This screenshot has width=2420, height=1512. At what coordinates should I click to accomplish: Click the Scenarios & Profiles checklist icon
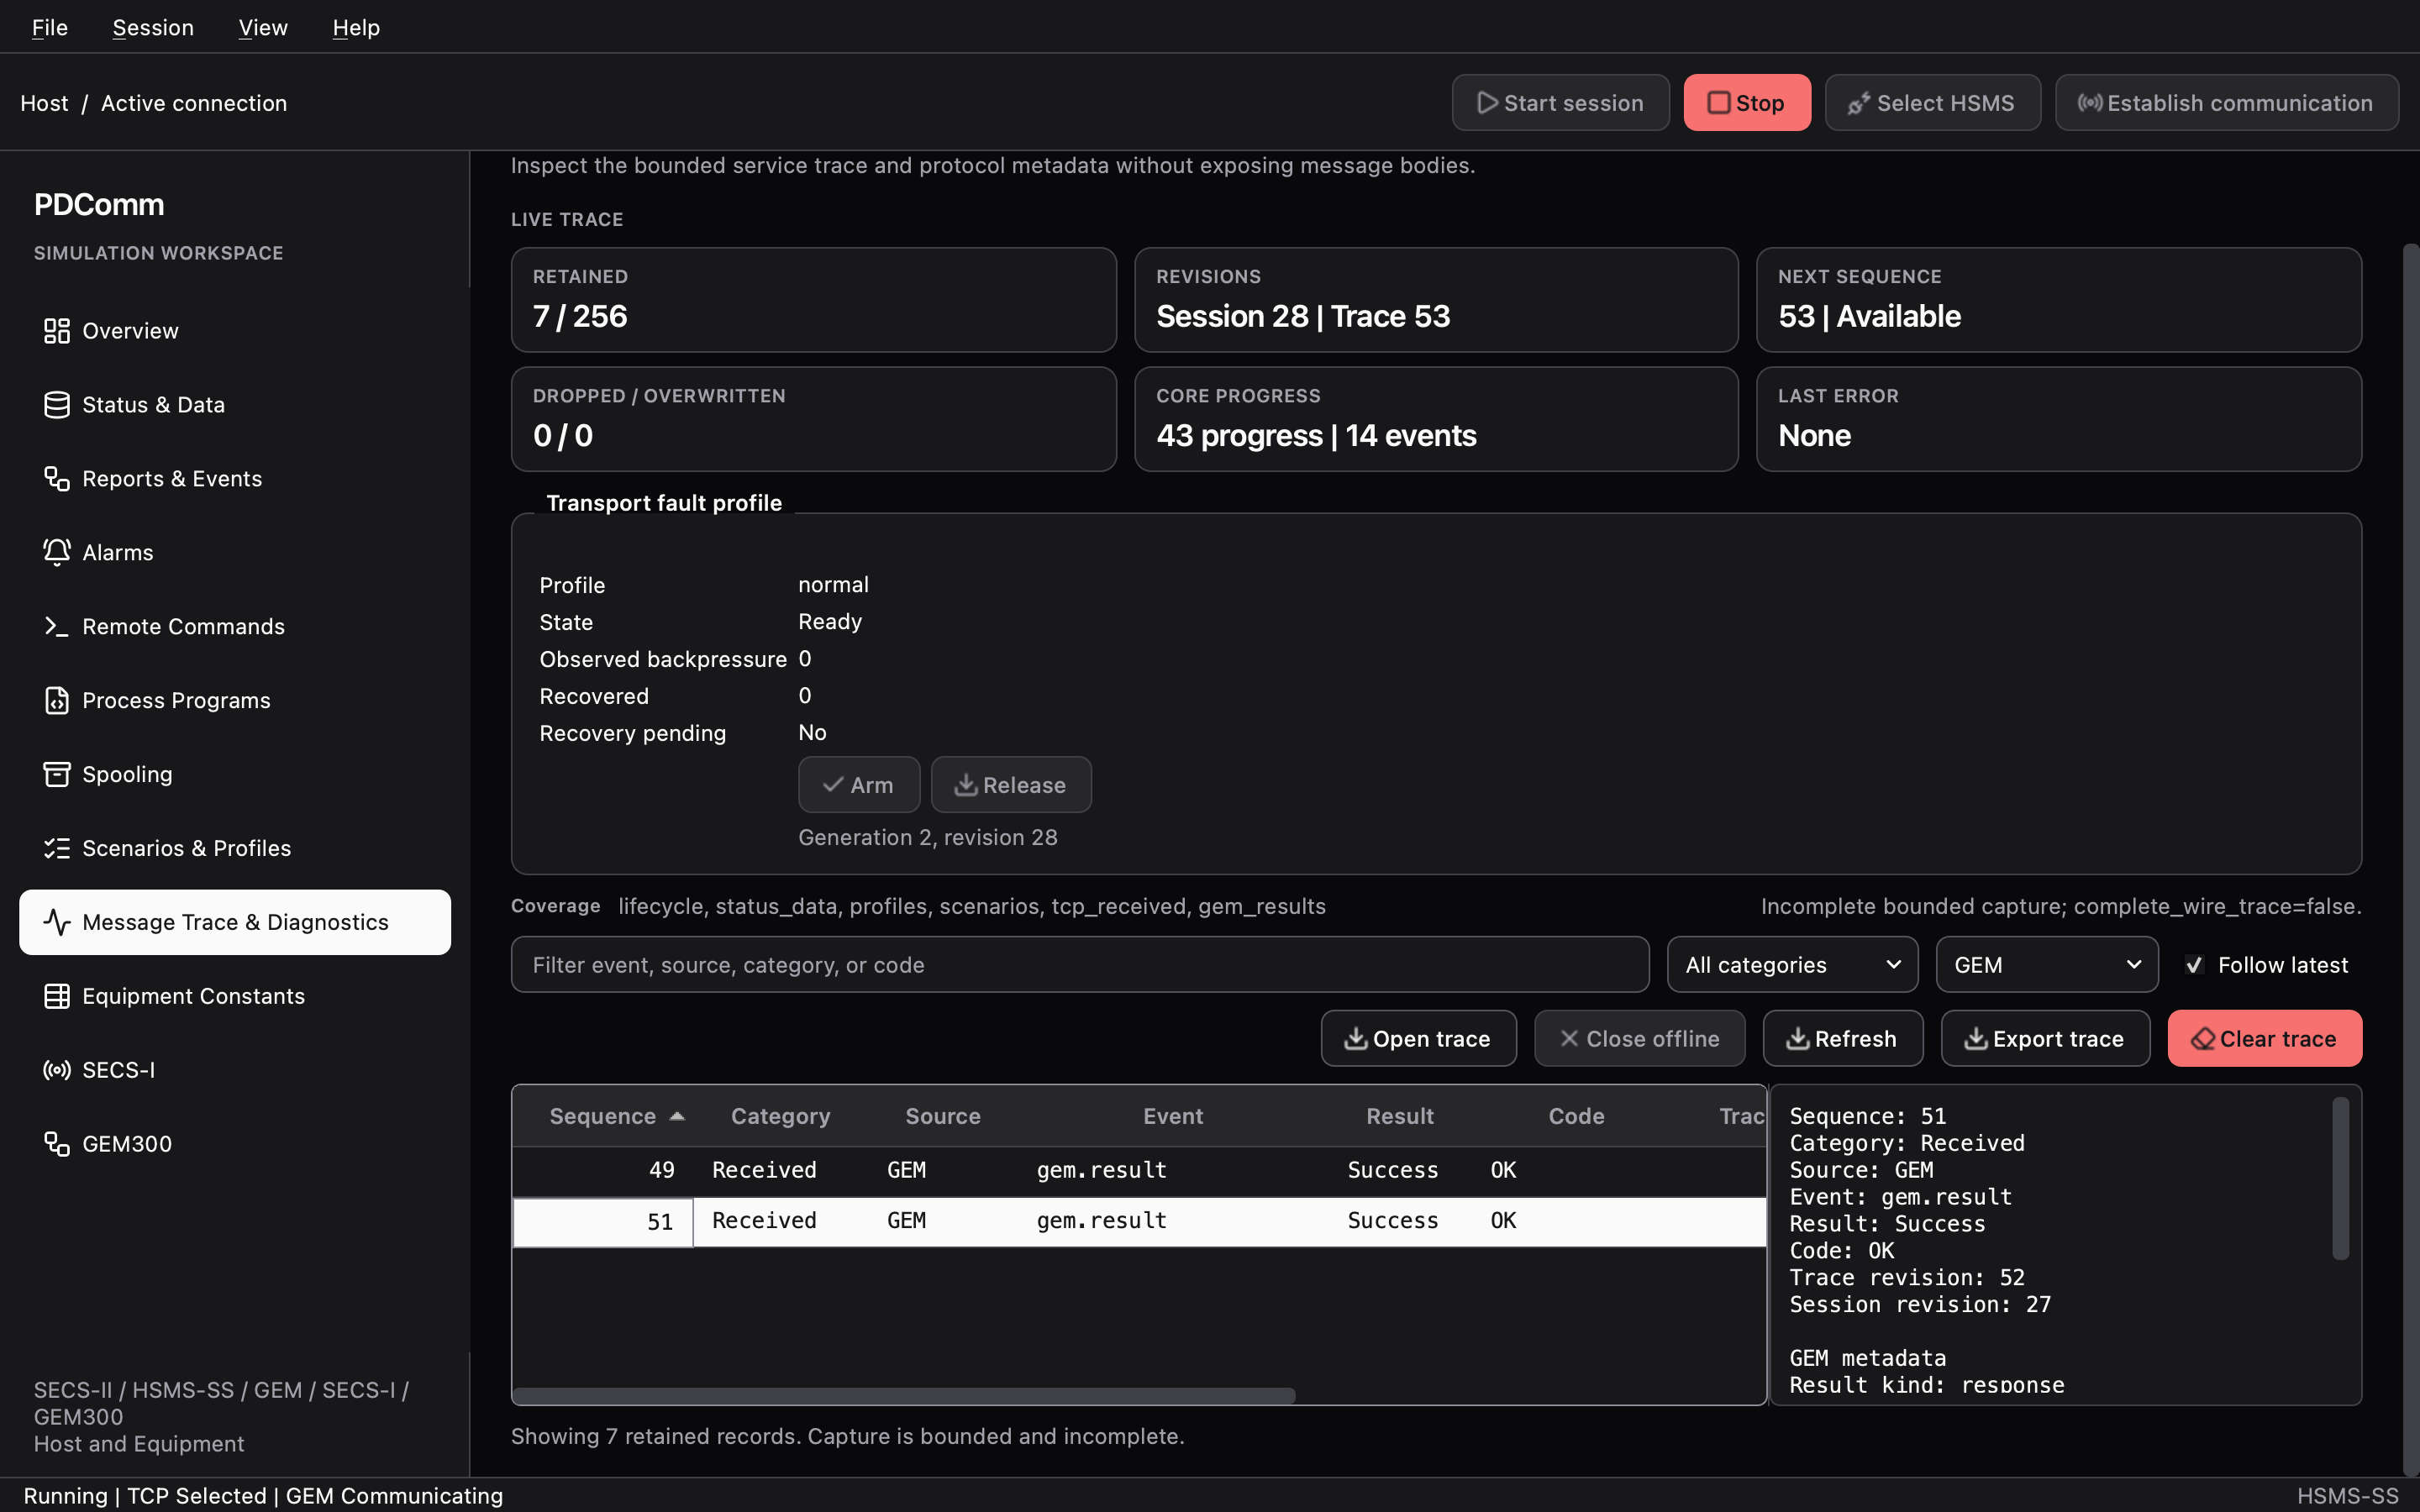[x=57, y=848]
